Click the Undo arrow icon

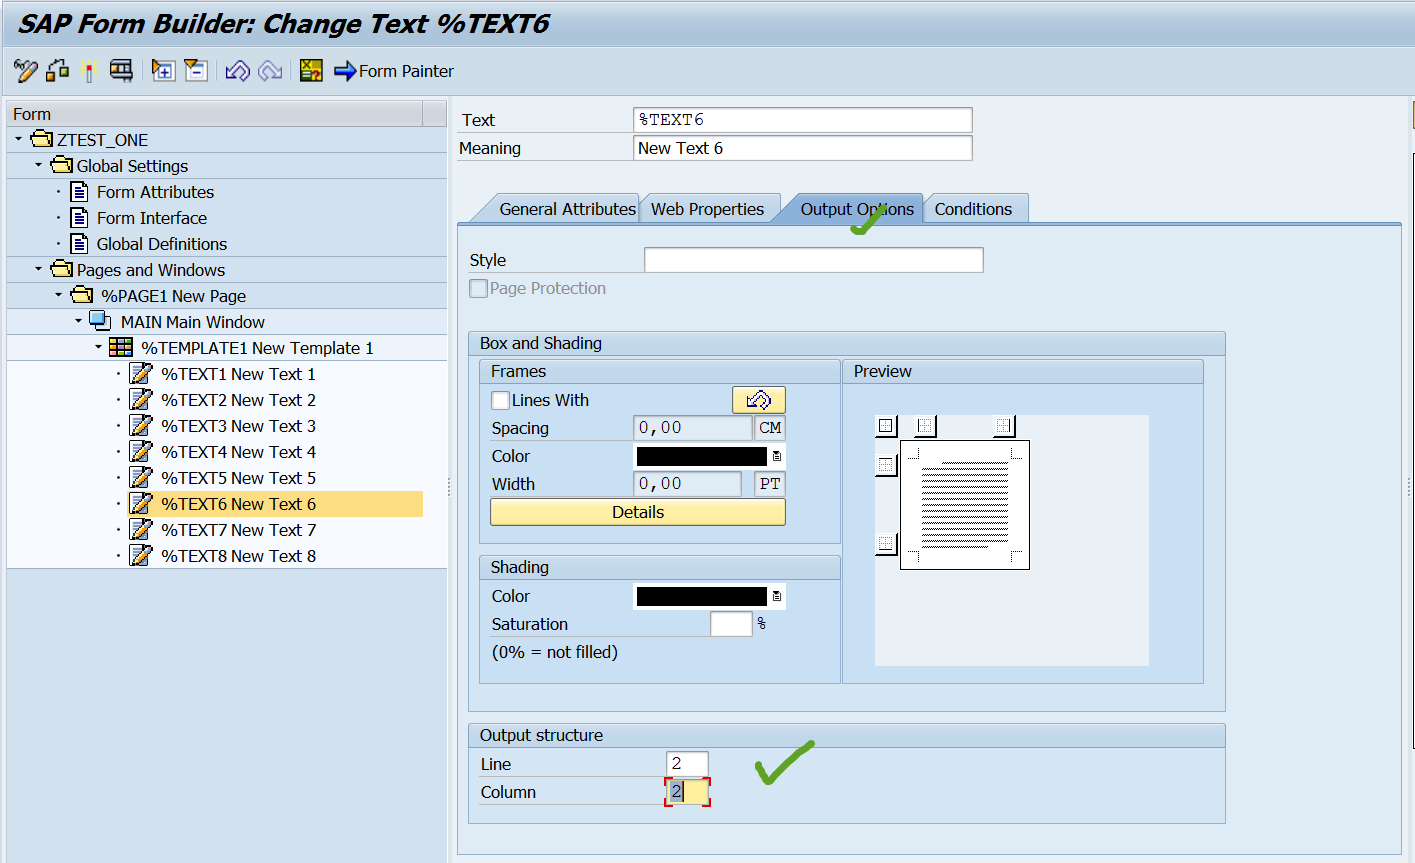tap(237, 70)
